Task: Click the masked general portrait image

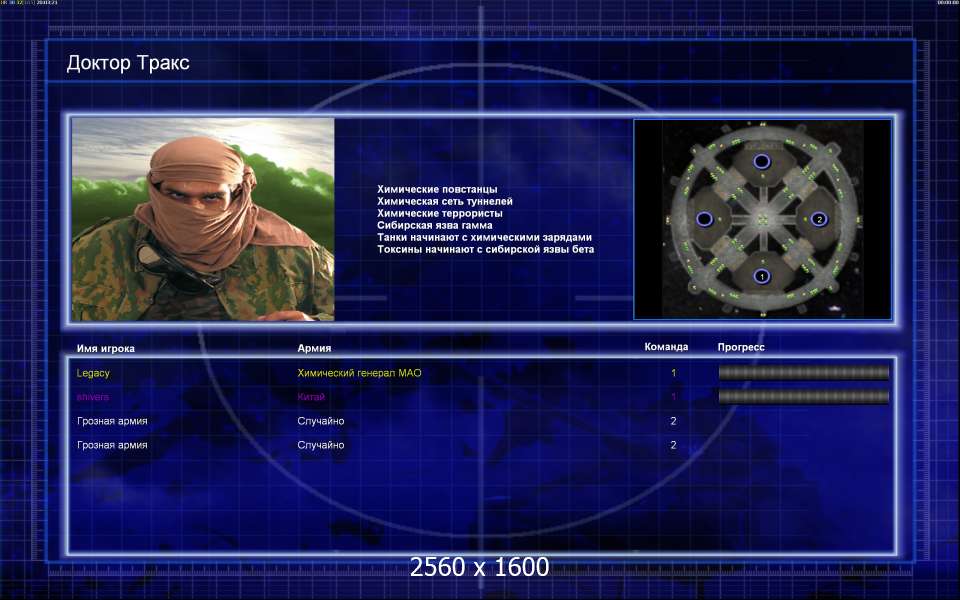Action: tap(203, 219)
